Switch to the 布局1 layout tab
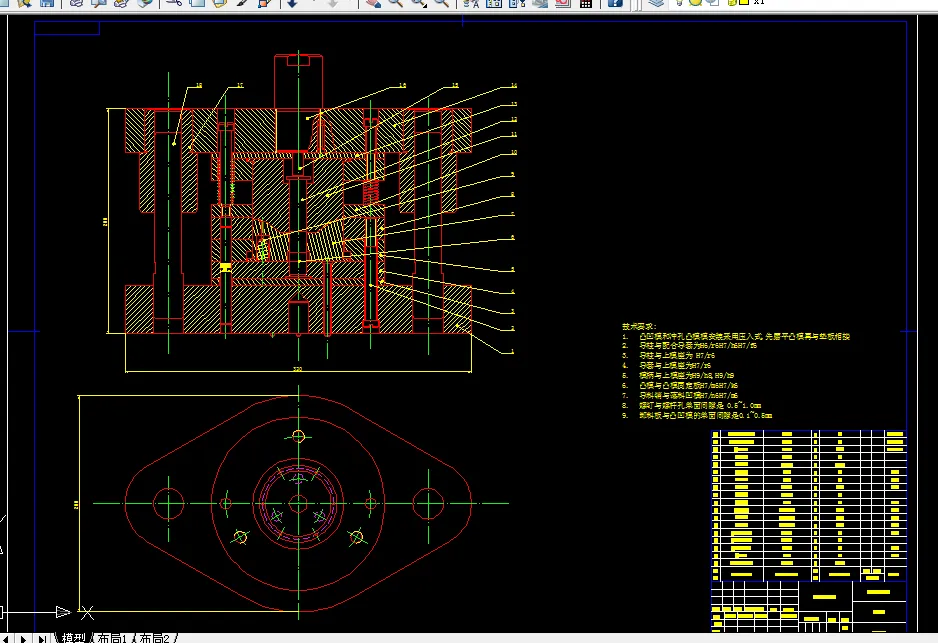This screenshot has height=643, width=938. pos(112,638)
